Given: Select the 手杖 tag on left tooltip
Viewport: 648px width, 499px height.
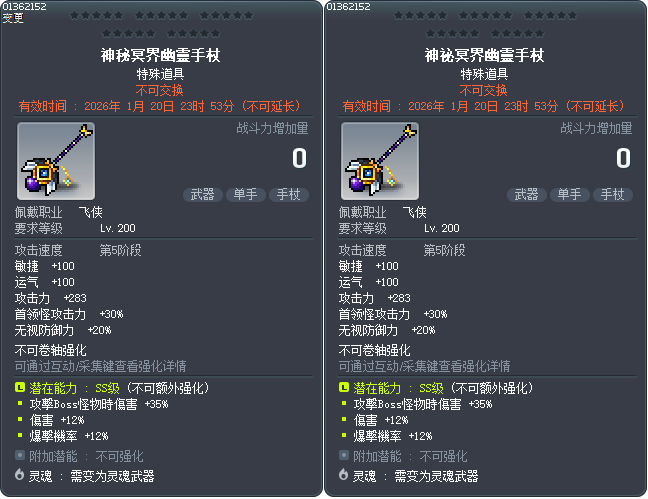Looking at the screenshot, I should [289, 195].
